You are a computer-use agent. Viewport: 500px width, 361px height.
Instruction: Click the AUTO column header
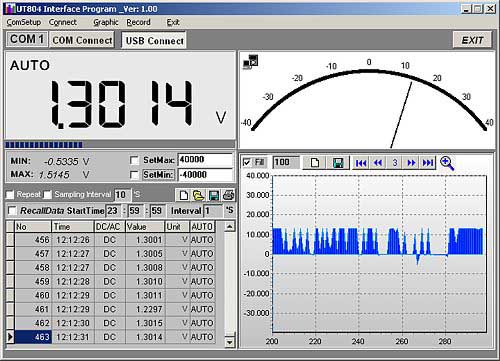(x=202, y=227)
